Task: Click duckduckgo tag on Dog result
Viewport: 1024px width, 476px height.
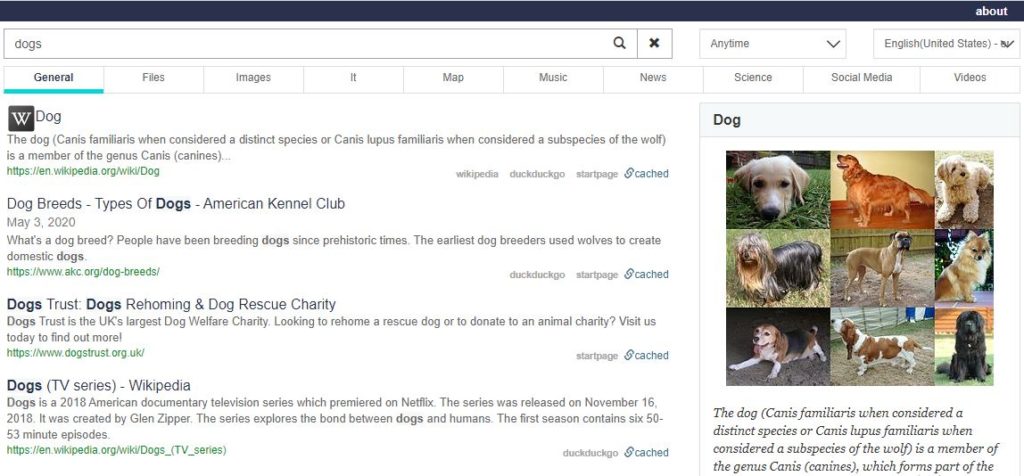Action: pos(537,174)
